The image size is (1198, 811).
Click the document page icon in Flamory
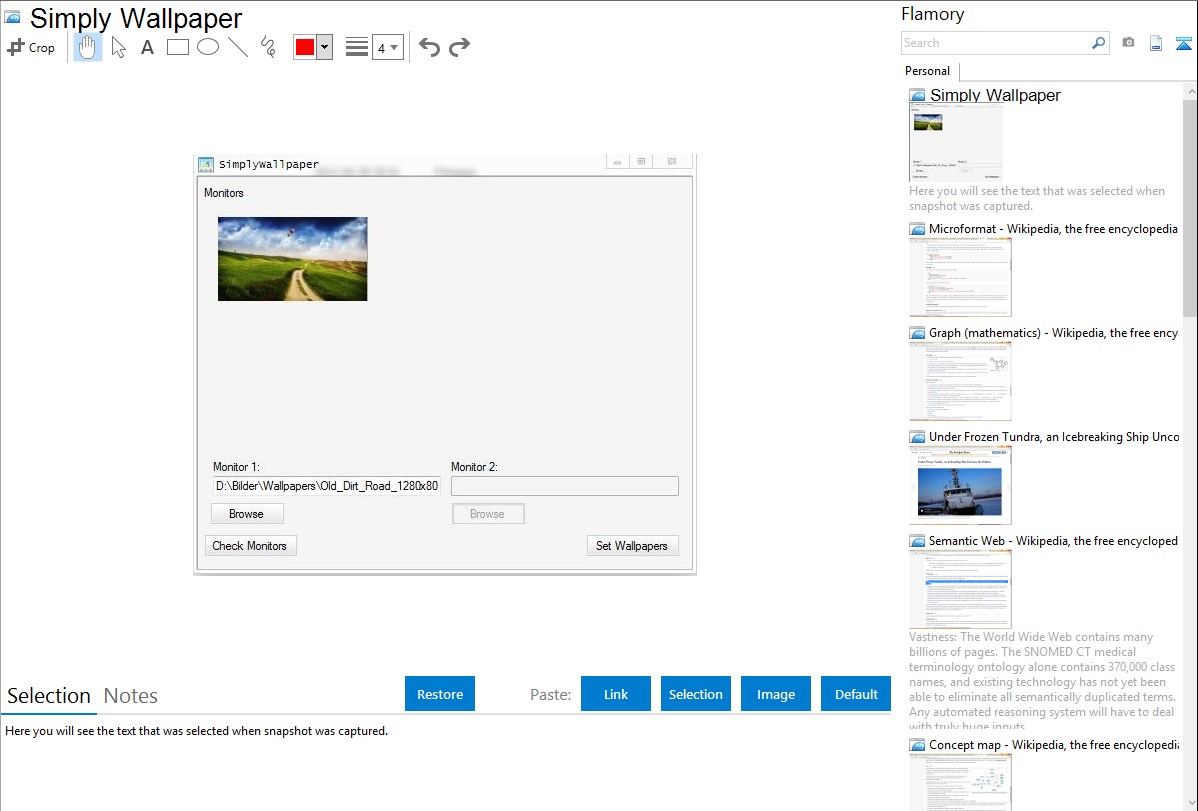(1156, 43)
